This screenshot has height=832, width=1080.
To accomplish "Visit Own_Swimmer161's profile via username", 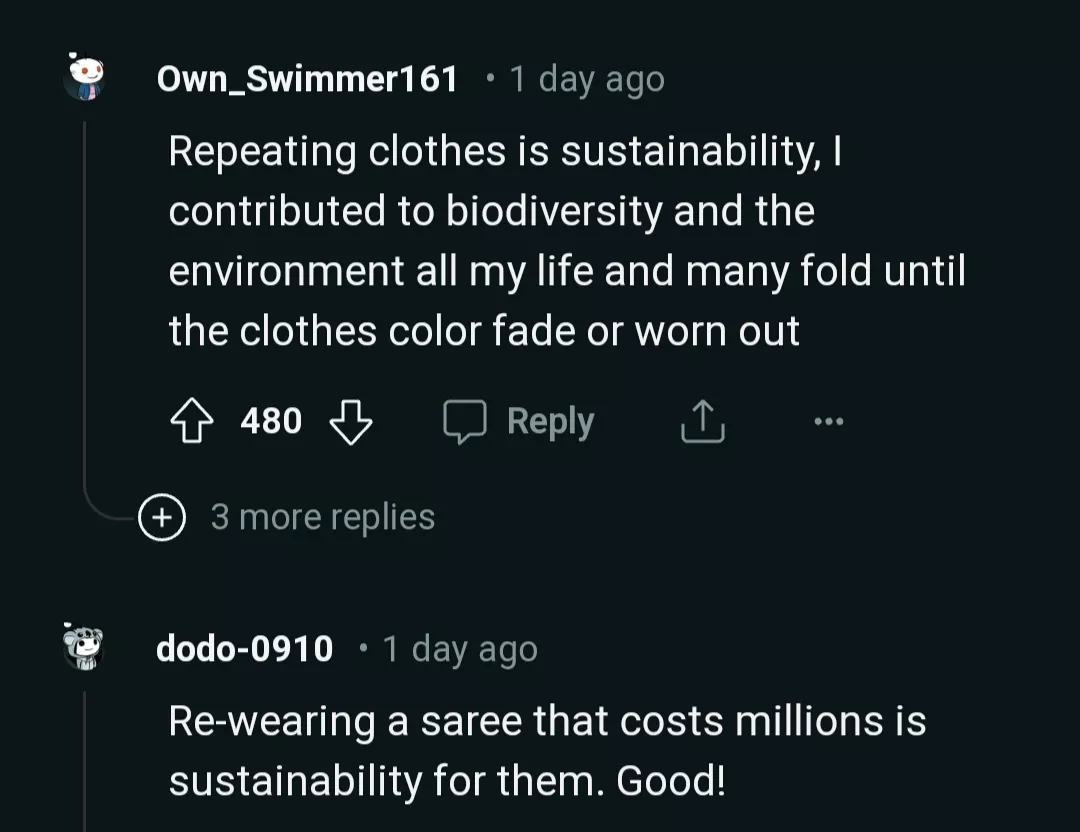I will 307,78.
